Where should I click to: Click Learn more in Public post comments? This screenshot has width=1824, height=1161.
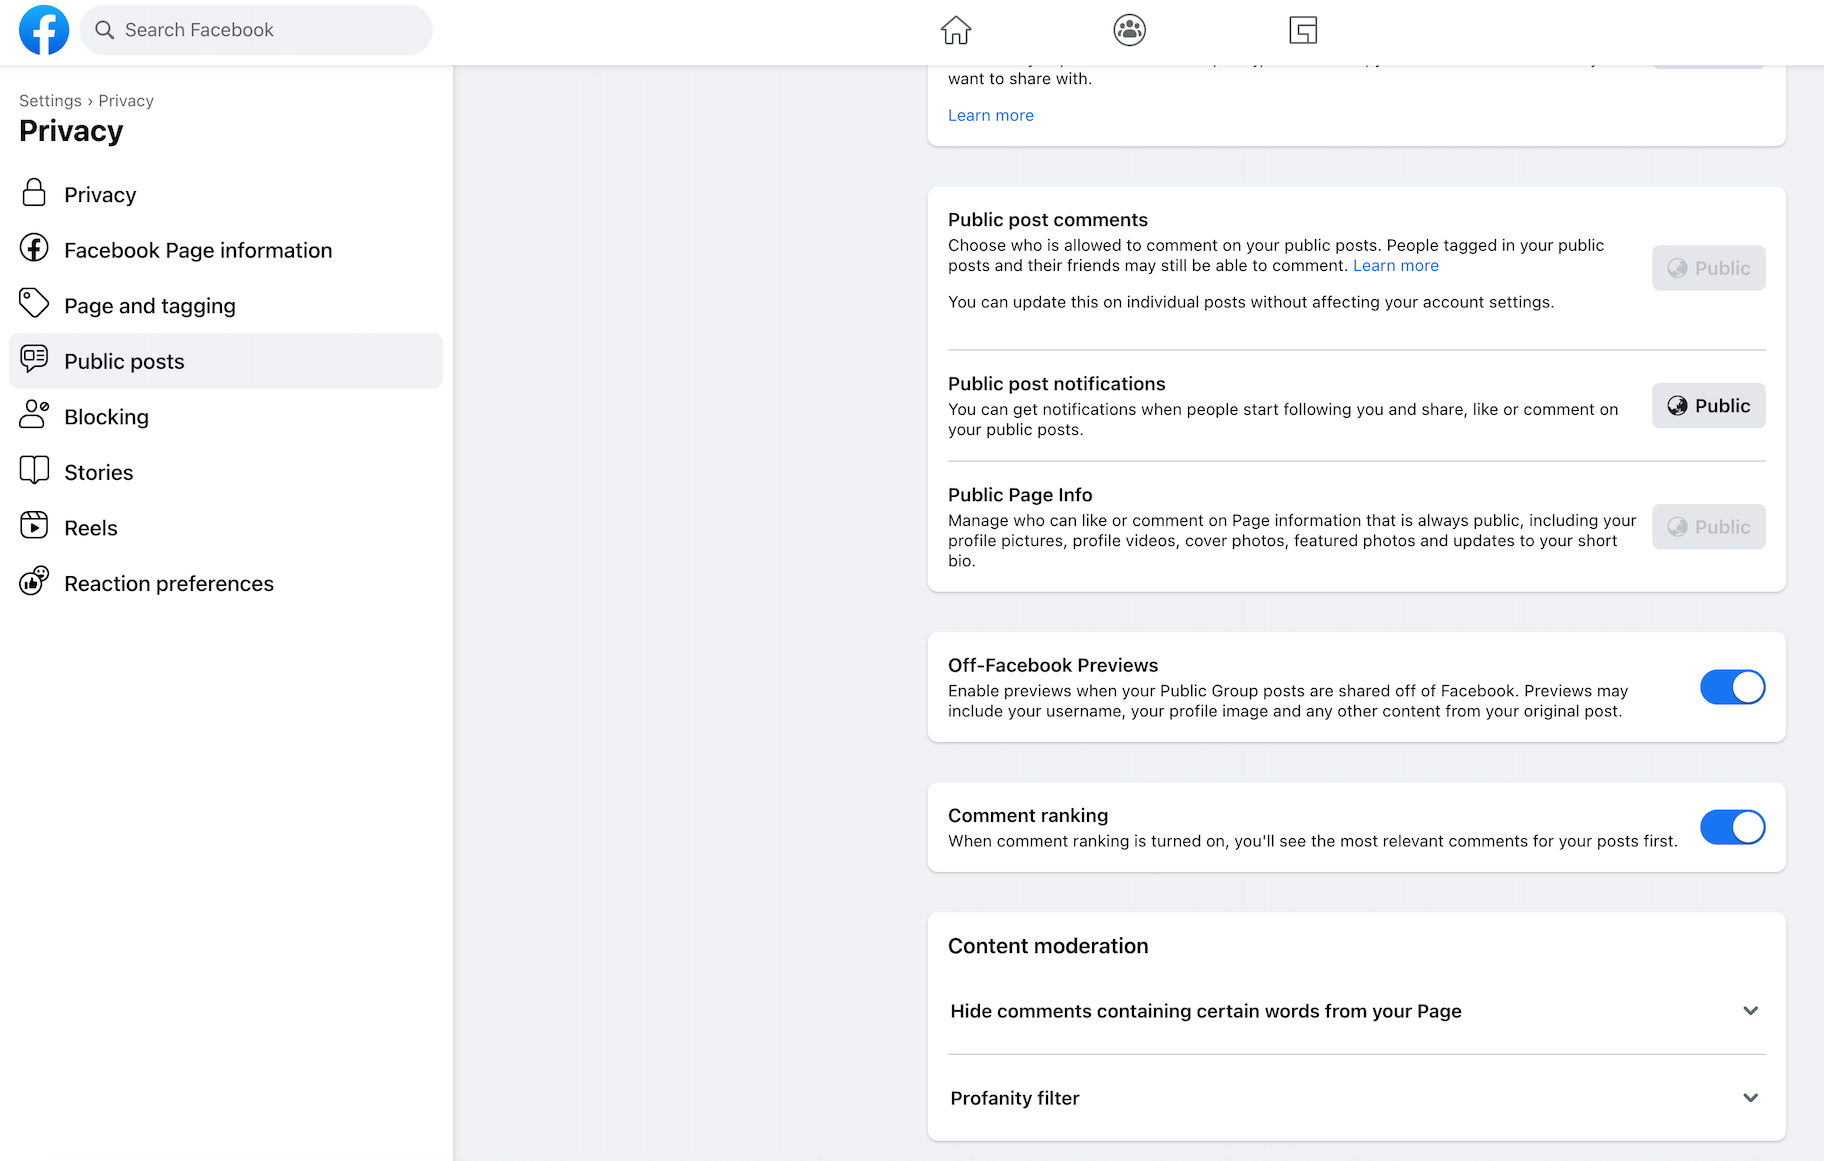pyautogui.click(x=1395, y=266)
